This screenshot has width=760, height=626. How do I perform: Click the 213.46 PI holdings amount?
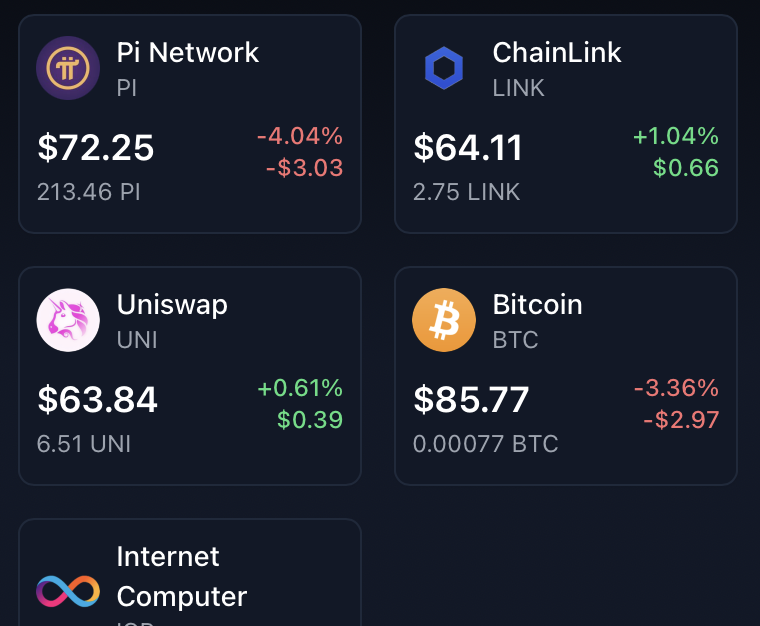point(89,192)
